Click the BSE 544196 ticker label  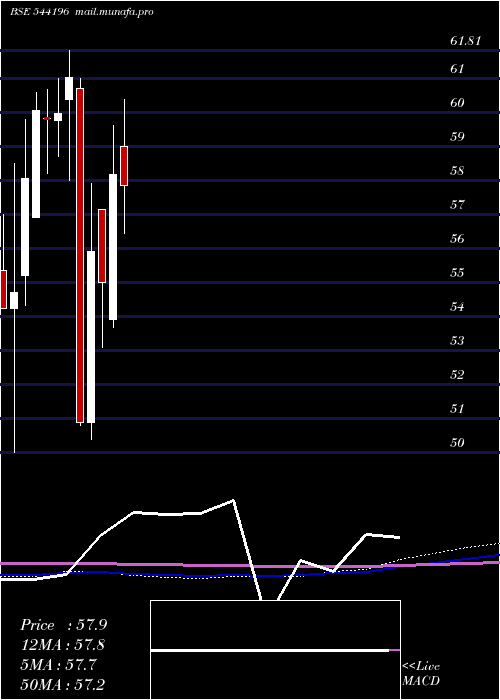(x=39, y=12)
